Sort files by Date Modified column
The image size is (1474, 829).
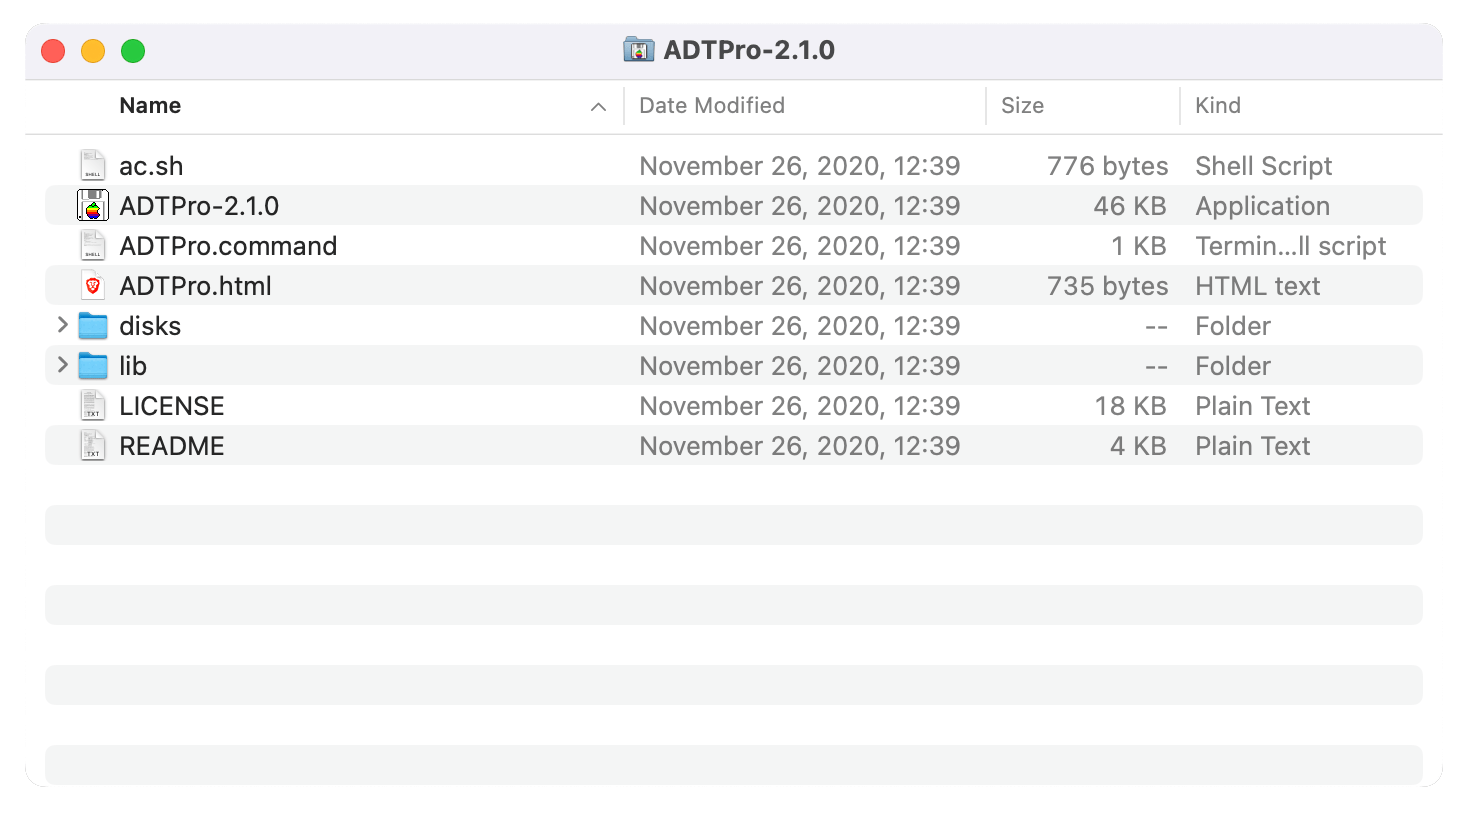point(712,105)
